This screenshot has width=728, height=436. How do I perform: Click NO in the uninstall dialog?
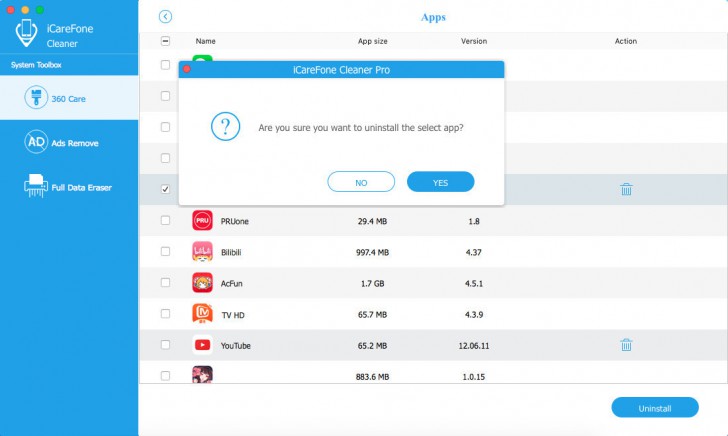coord(361,182)
